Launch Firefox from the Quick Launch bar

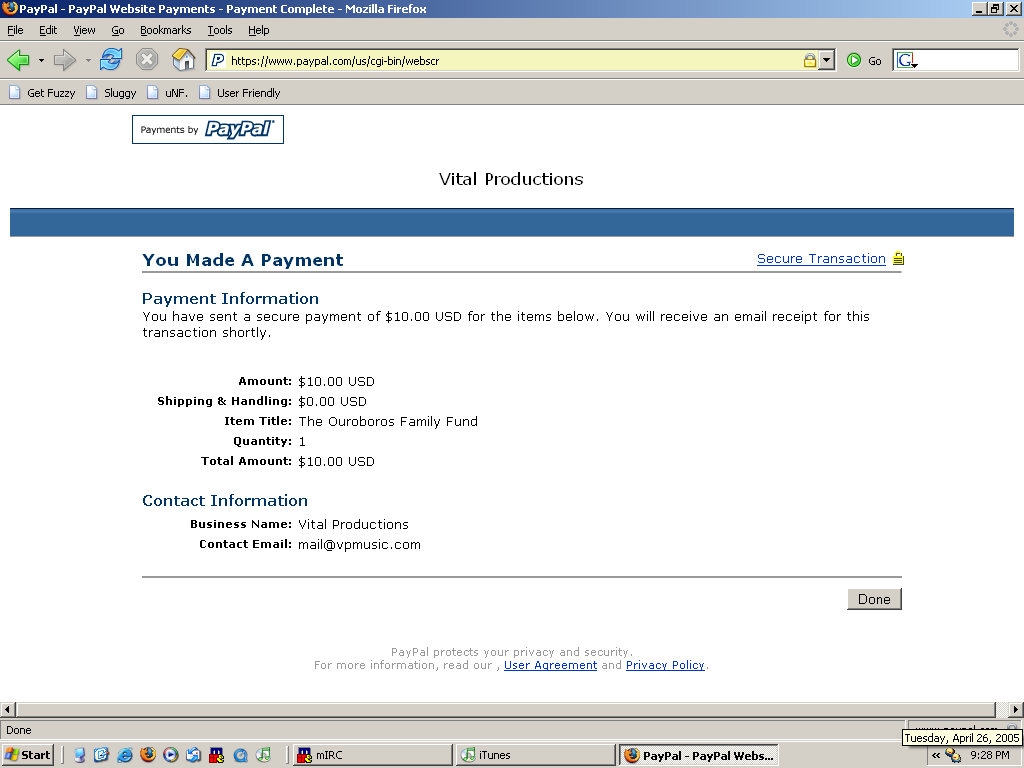coord(147,755)
